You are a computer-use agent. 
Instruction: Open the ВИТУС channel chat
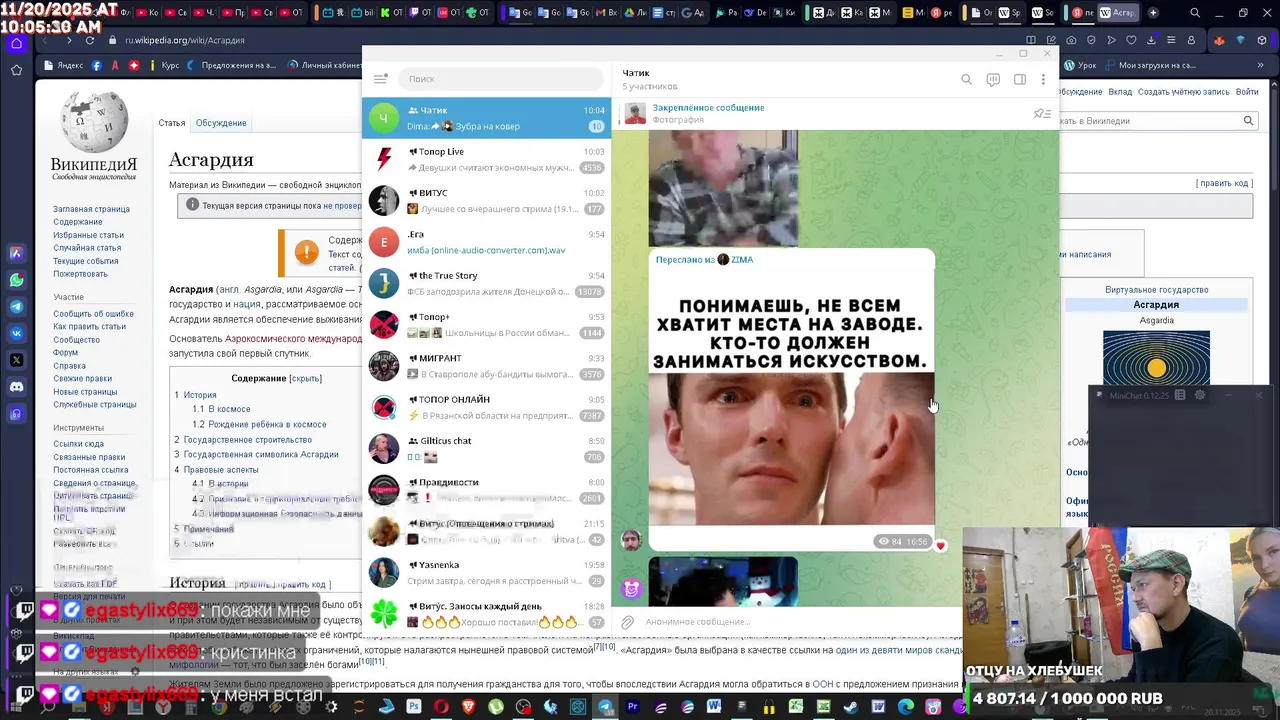click(x=486, y=200)
